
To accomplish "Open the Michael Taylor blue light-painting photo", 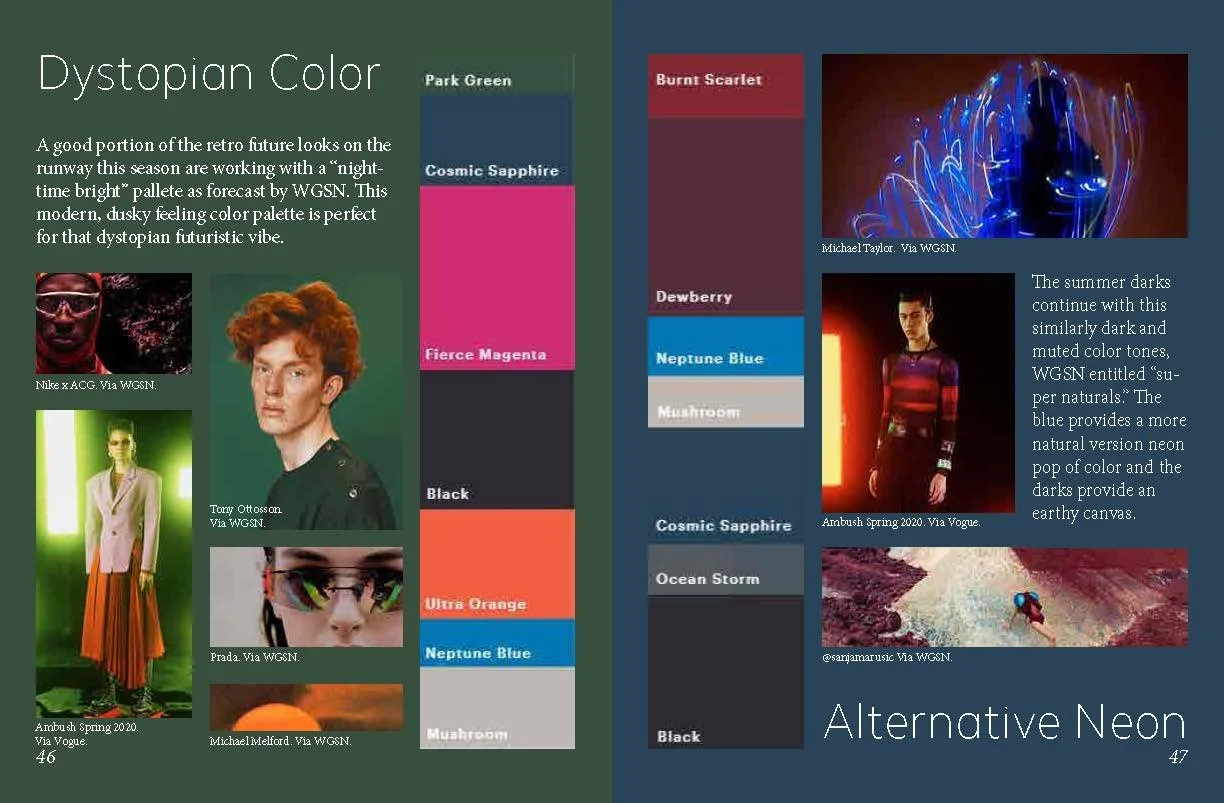I will click(1004, 146).
